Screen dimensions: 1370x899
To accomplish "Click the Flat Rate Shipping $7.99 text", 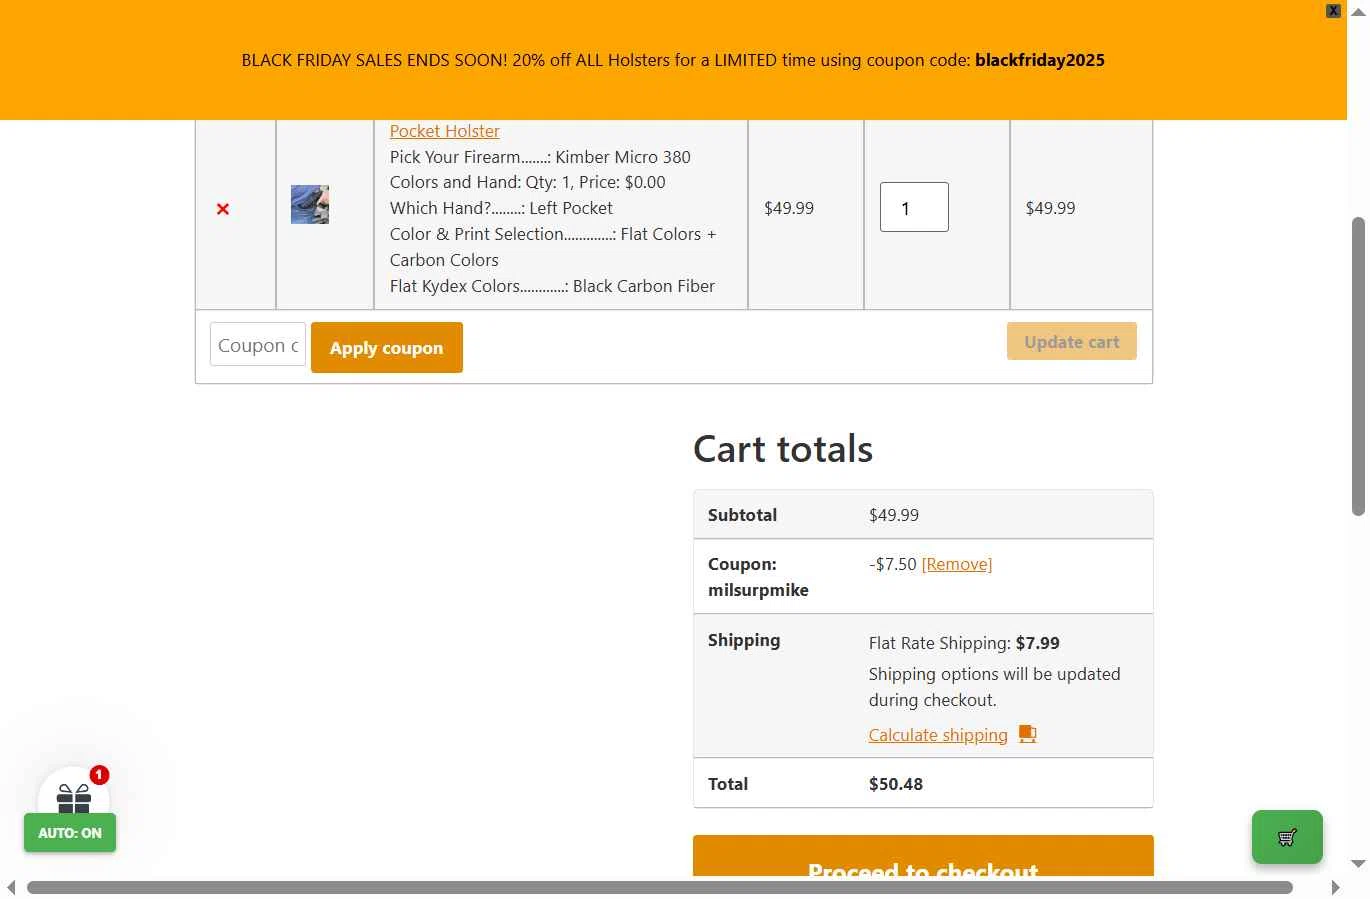I will (964, 643).
